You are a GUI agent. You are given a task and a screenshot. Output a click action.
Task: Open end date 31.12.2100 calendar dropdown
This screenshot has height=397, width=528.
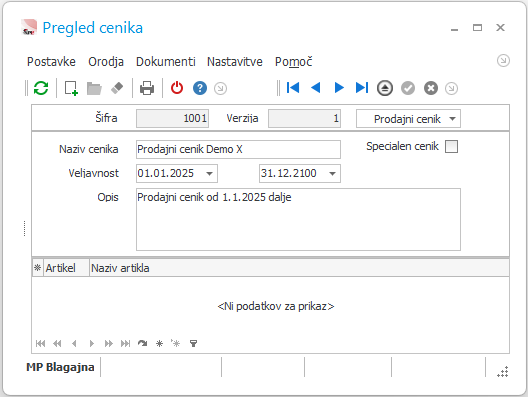(x=332, y=174)
